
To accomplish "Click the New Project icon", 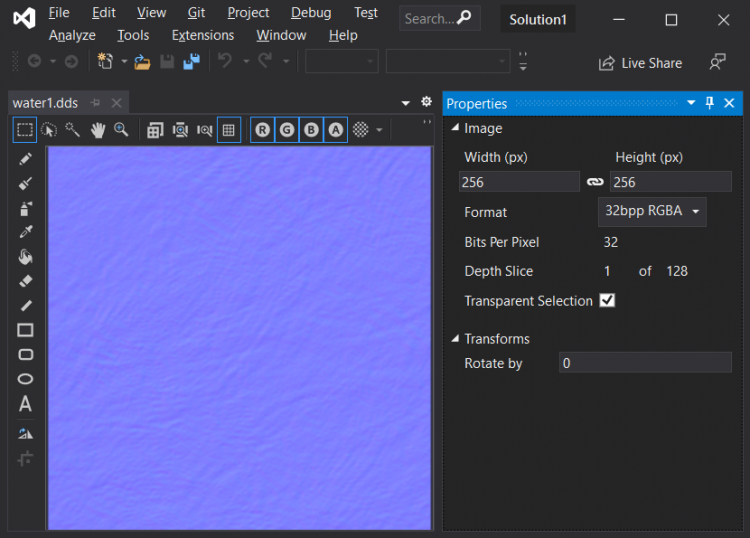I will pos(105,61).
